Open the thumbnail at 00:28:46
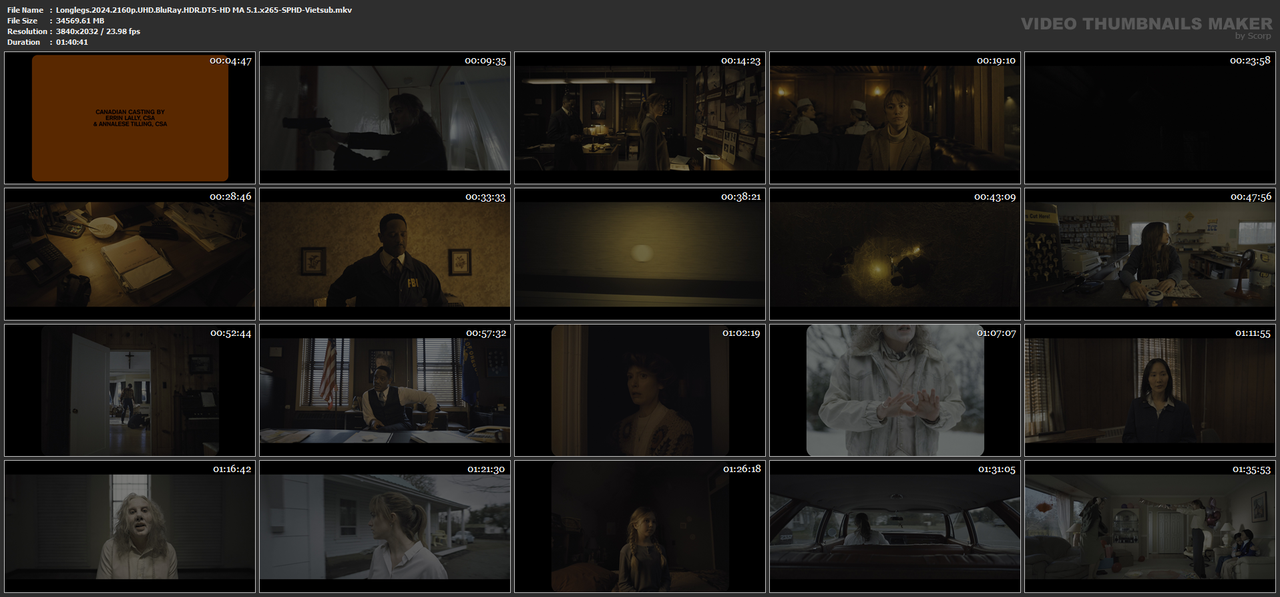 [x=130, y=254]
